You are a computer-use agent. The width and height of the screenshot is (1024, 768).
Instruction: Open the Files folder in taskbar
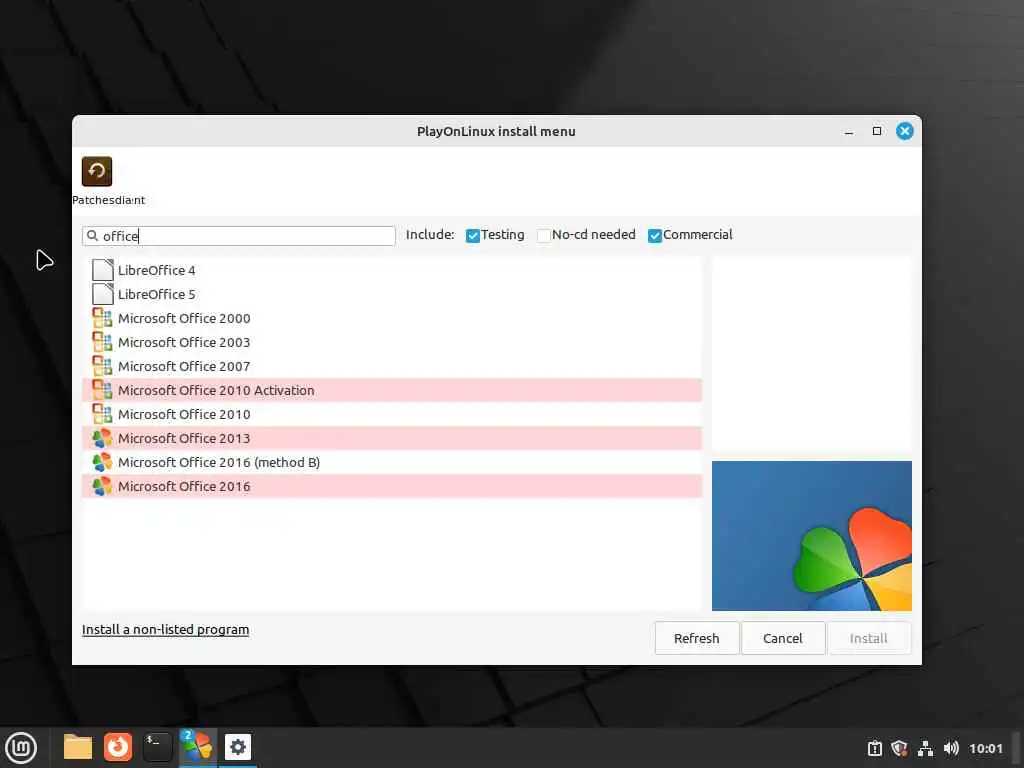(78, 747)
